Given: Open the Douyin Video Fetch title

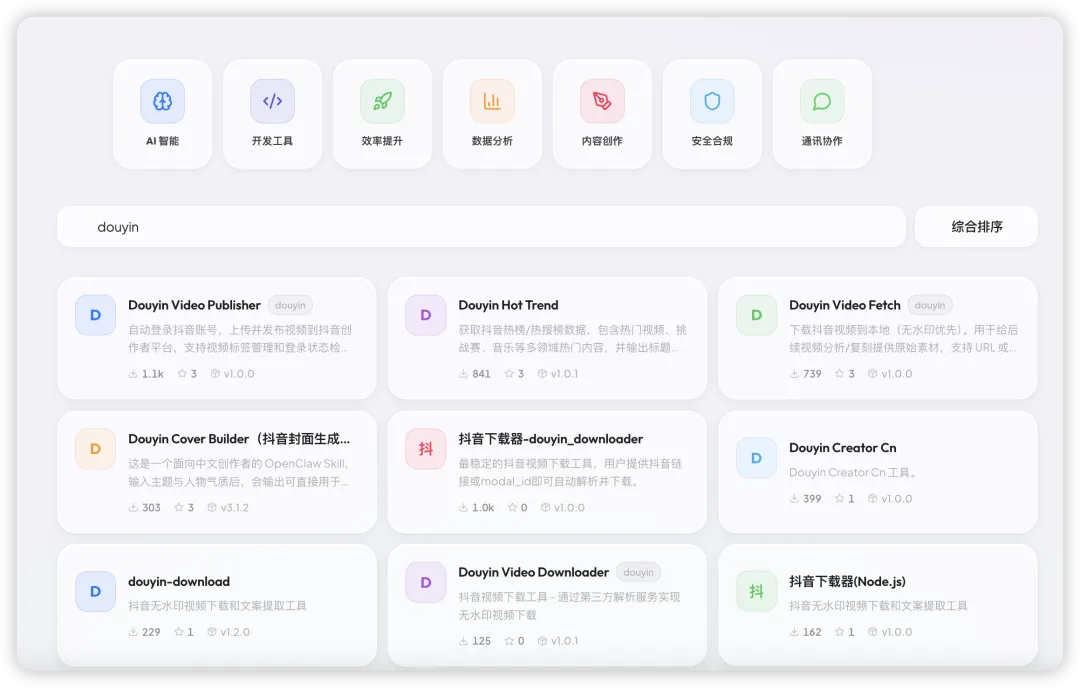Looking at the screenshot, I should coord(845,305).
